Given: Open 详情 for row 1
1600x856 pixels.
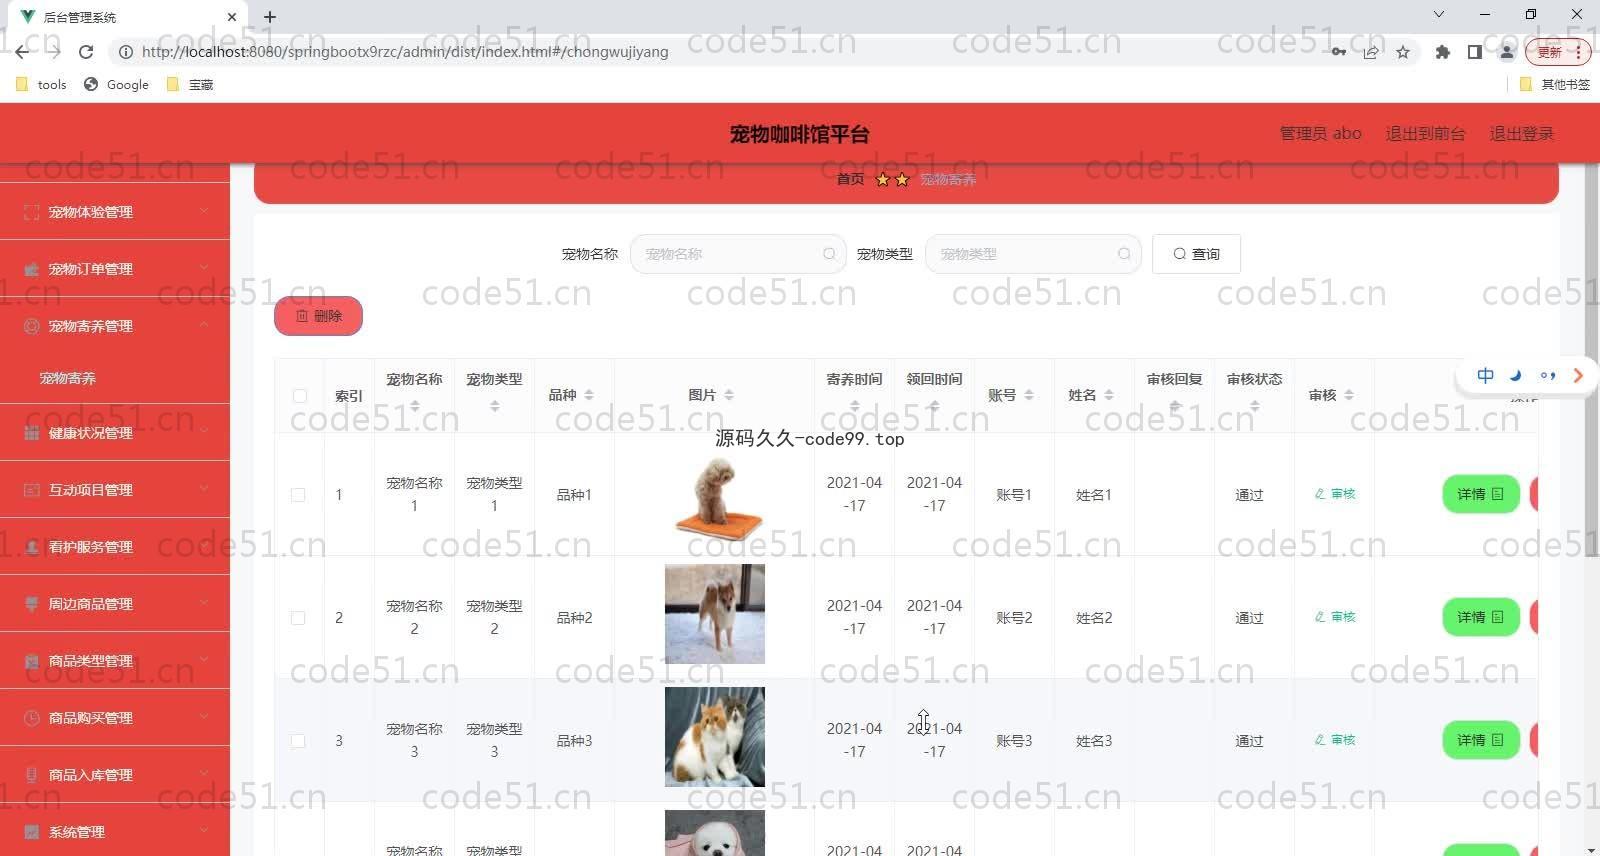Looking at the screenshot, I should pos(1481,494).
